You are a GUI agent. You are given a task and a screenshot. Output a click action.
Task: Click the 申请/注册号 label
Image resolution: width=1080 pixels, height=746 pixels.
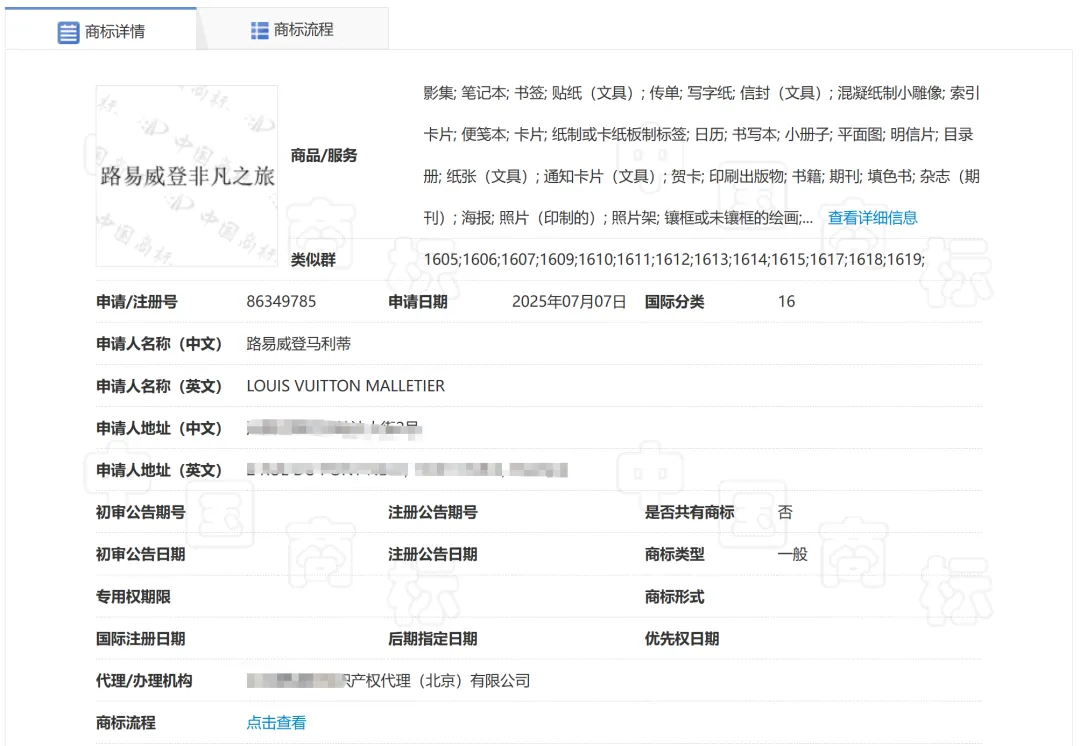[136, 302]
